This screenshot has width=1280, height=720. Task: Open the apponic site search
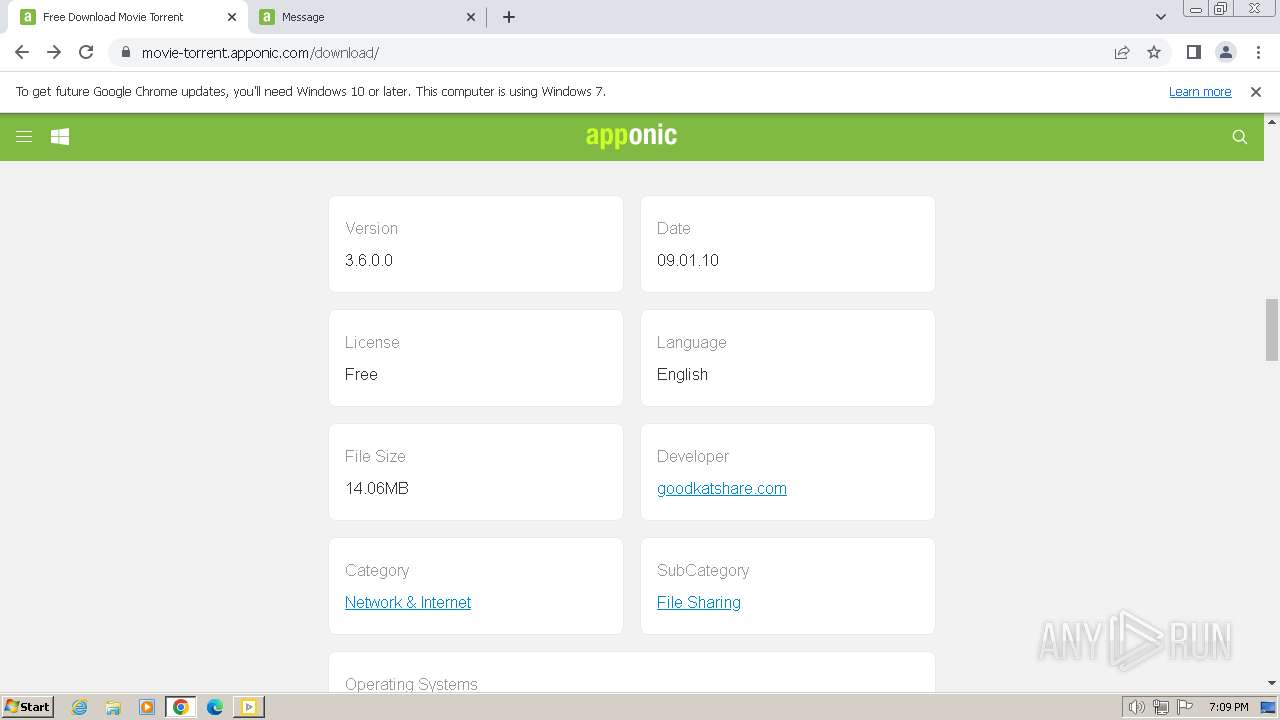pos(1240,137)
